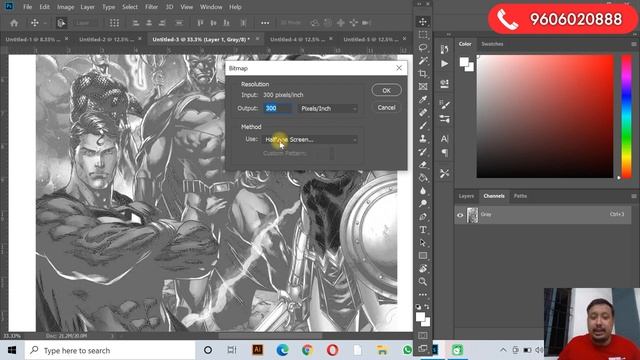Close the Untitled-2 document tab
The image size is (640, 360).
[x=140, y=39]
